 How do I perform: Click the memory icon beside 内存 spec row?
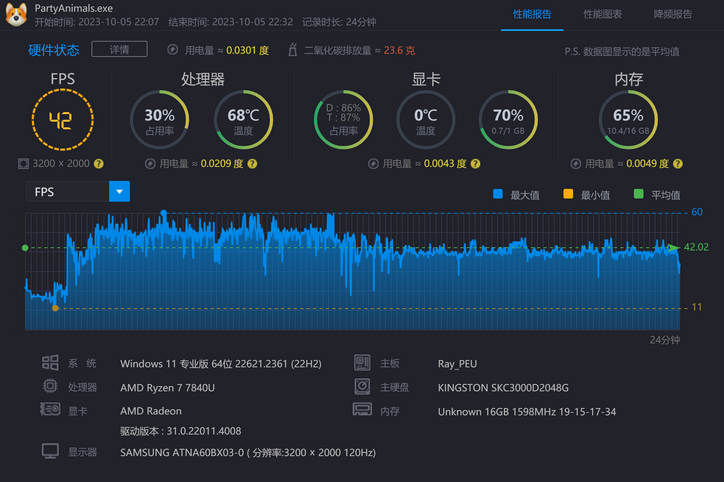coord(362,410)
